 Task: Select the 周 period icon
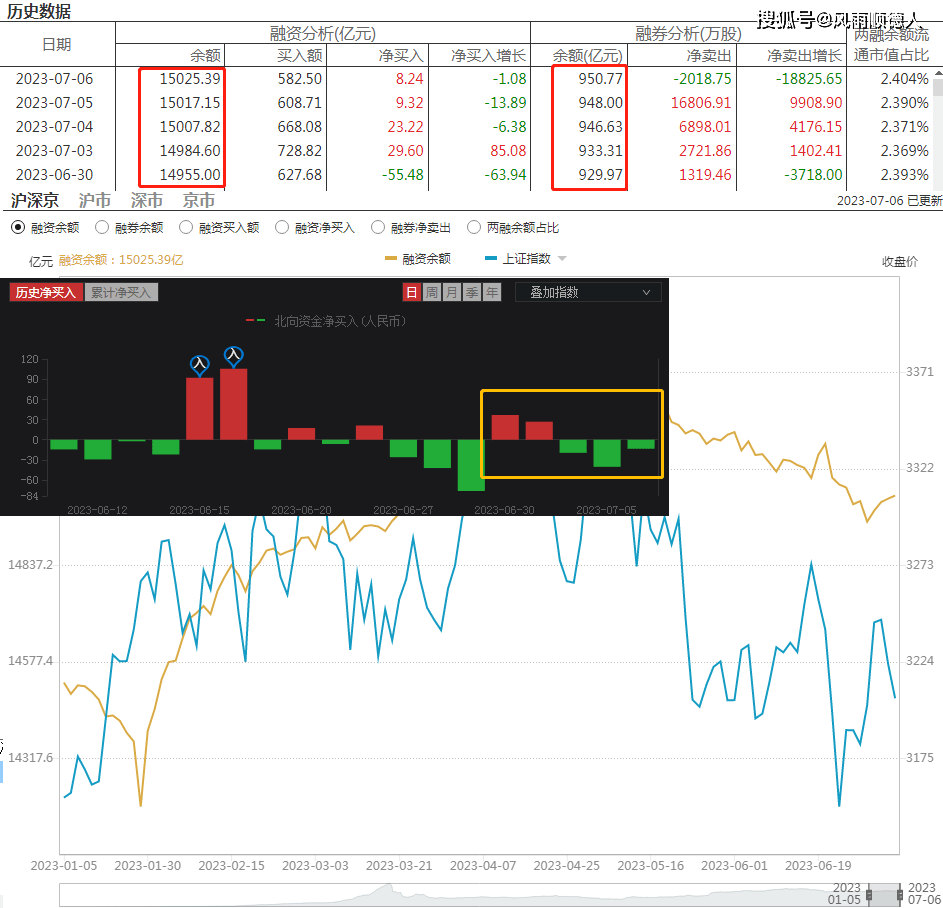click(431, 292)
